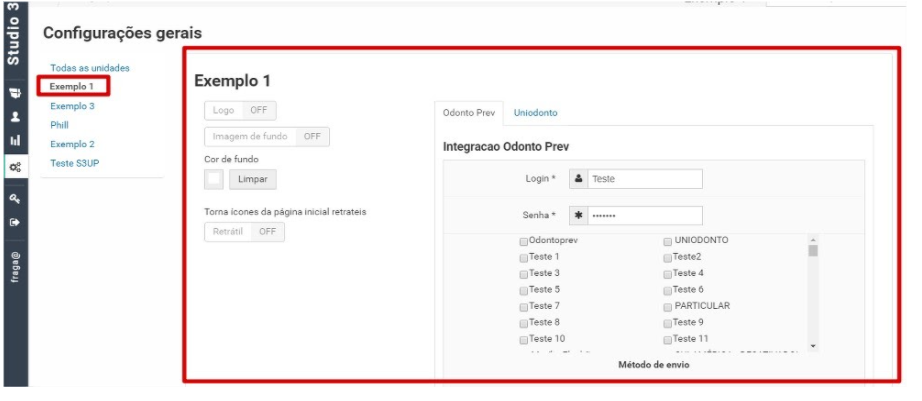Toggle the Imagem de fundo switch

[x=267, y=136]
